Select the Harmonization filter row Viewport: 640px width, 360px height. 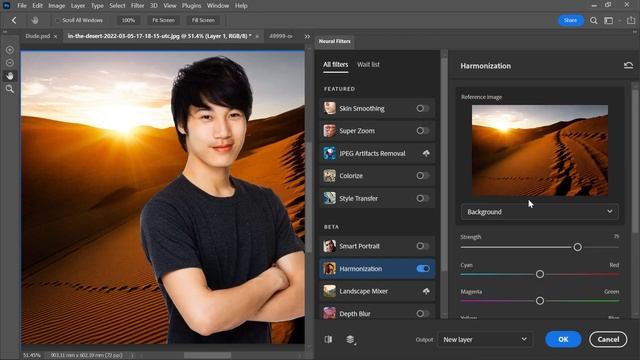[377, 269]
